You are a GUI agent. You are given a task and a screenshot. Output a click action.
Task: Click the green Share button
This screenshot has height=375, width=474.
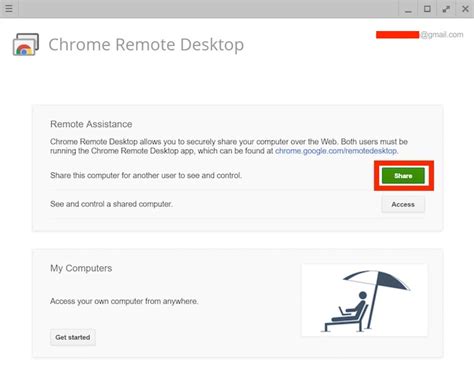403,176
